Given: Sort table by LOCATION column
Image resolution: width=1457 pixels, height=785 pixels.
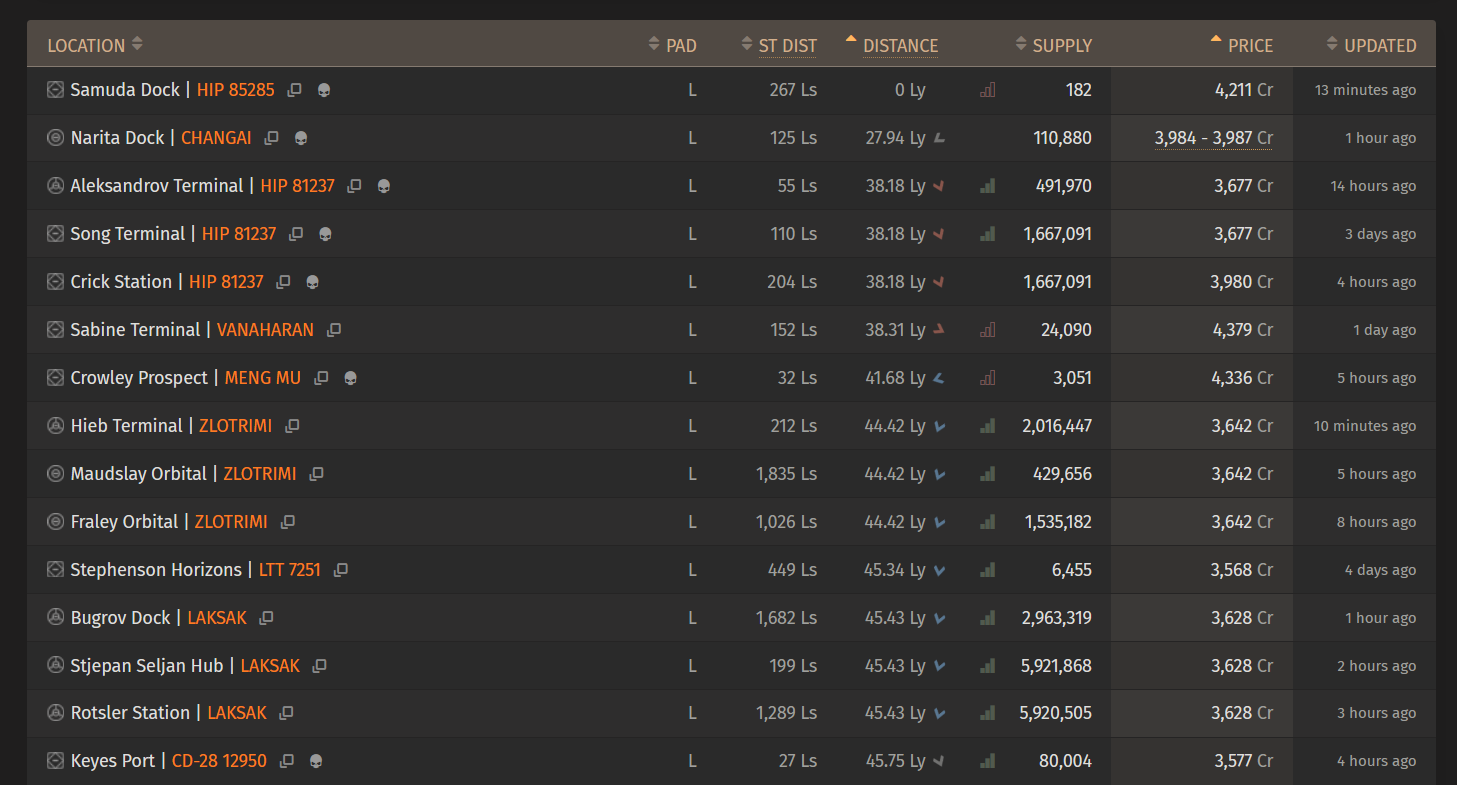Looking at the screenshot, I should point(95,45).
